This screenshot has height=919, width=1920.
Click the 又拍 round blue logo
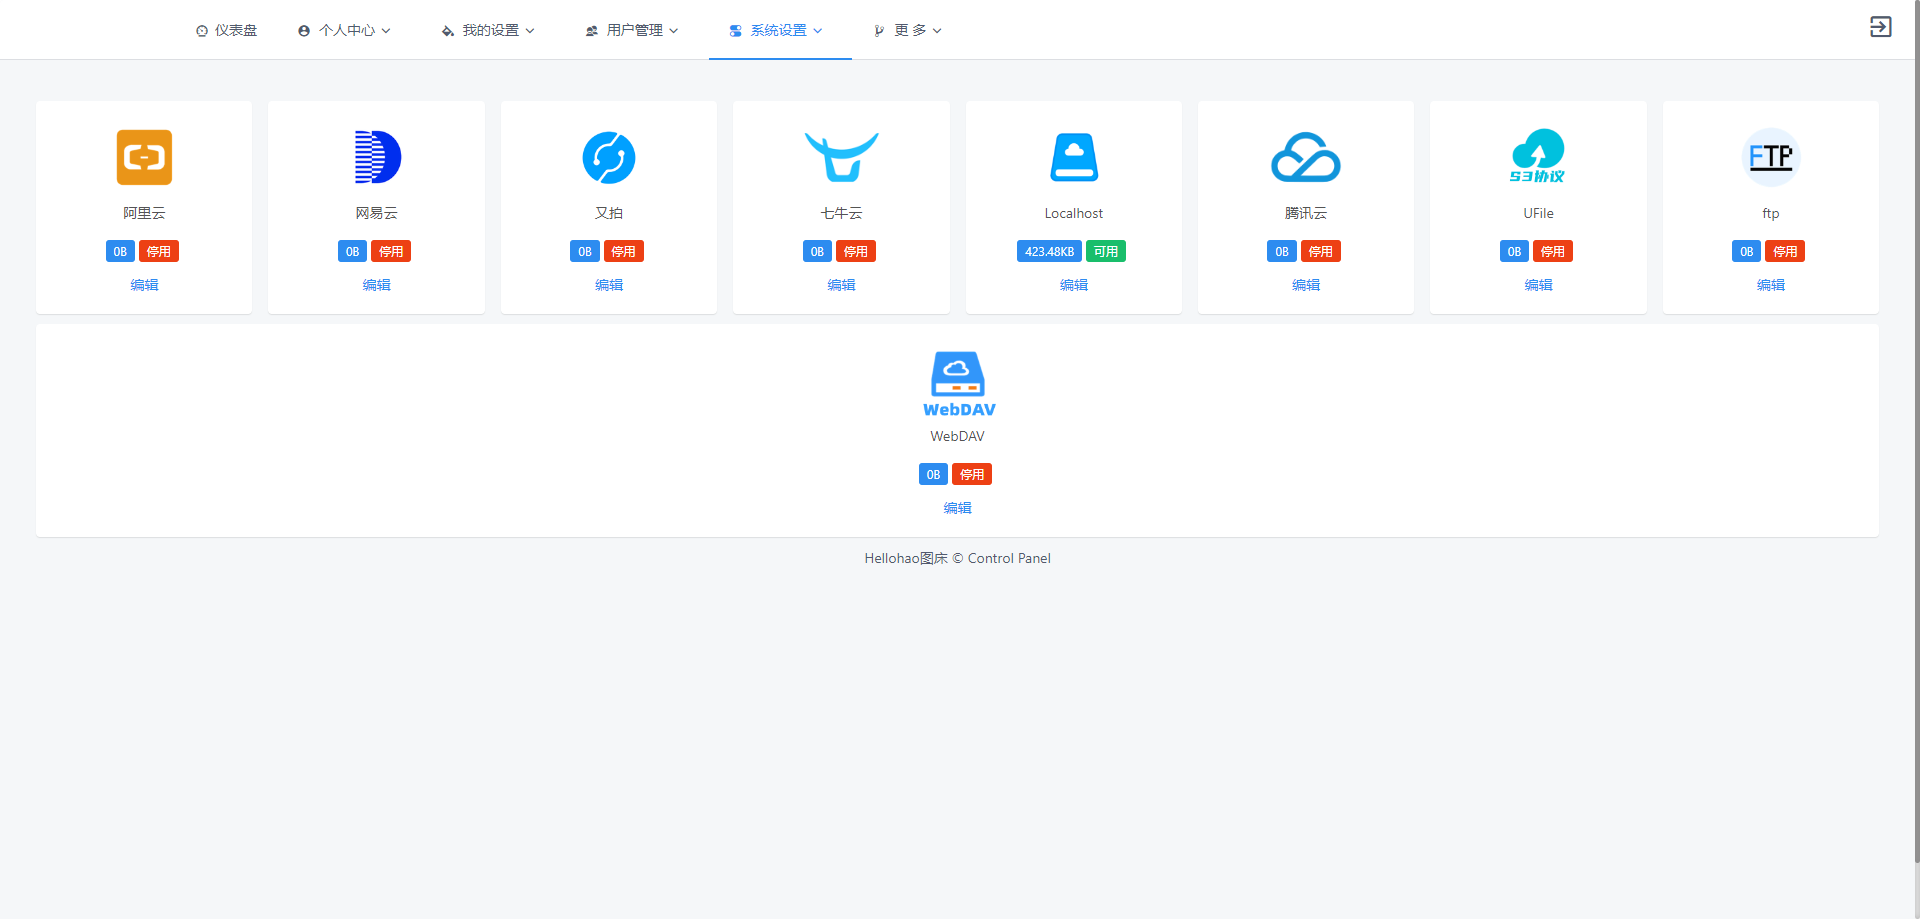pos(609,157)
